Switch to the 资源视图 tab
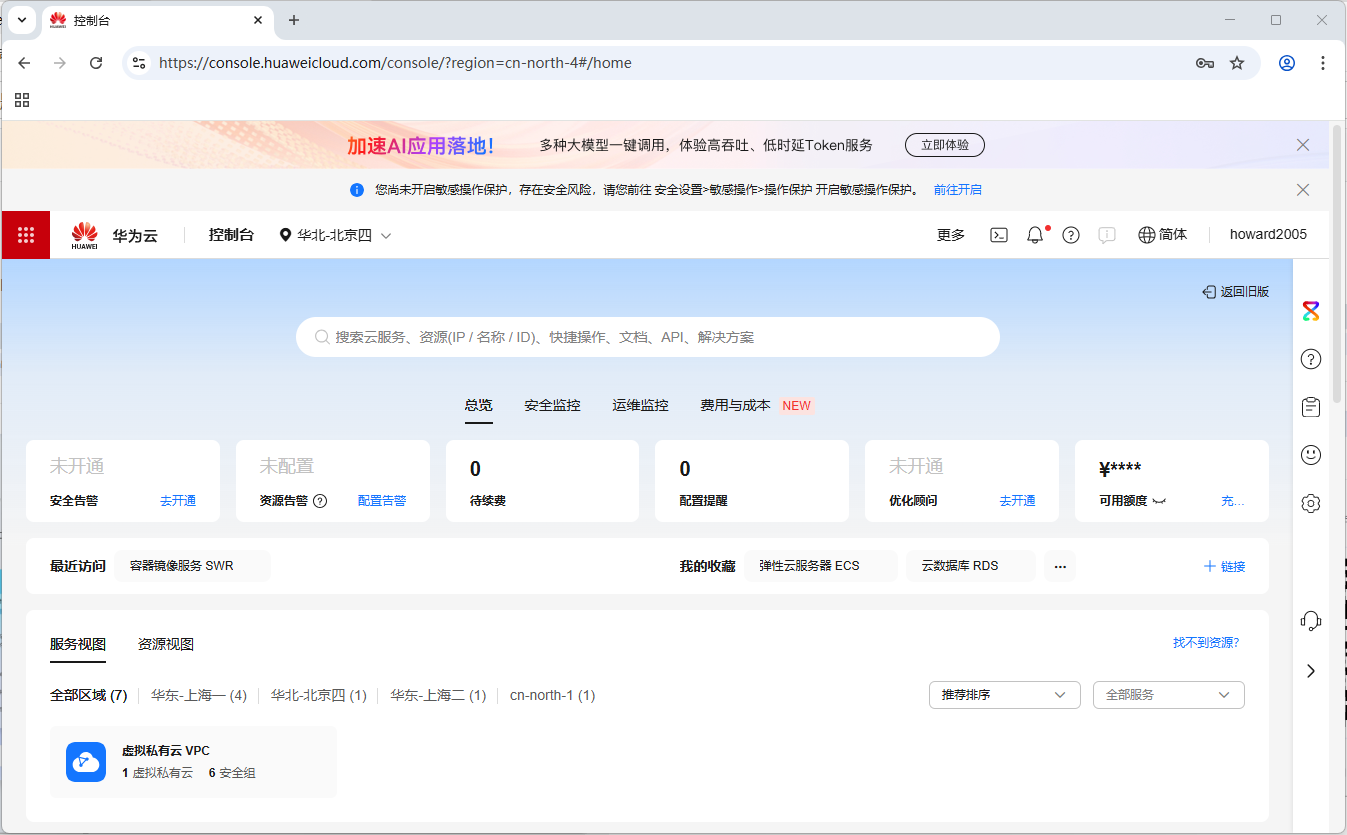 pos(166,644)
